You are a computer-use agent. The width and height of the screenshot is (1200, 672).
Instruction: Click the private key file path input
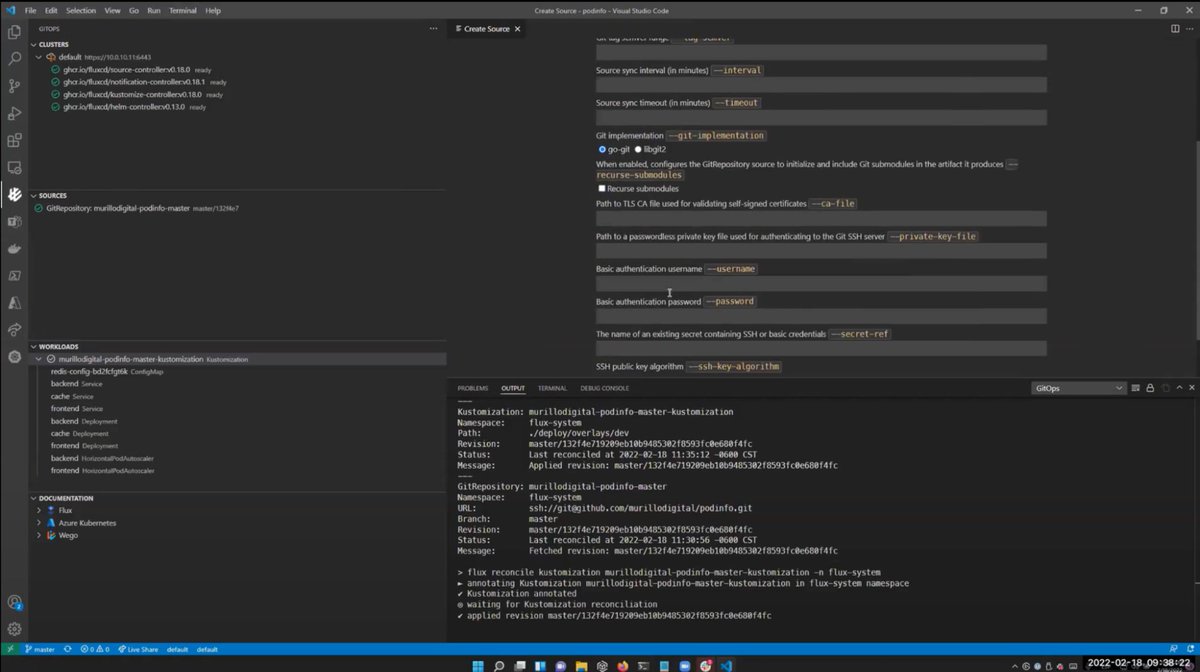(821, 251)
